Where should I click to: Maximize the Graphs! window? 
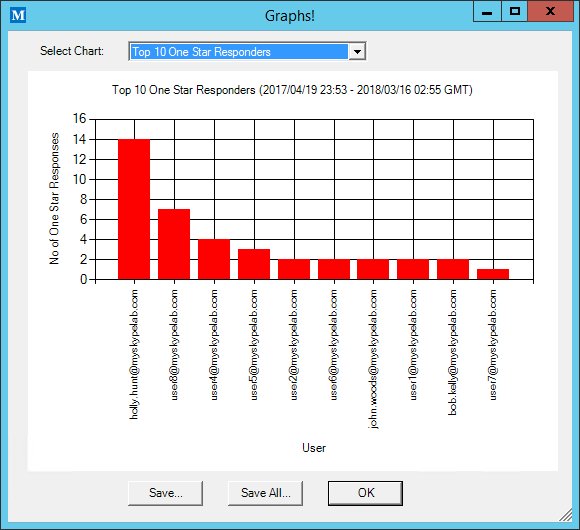click(514, 12)
